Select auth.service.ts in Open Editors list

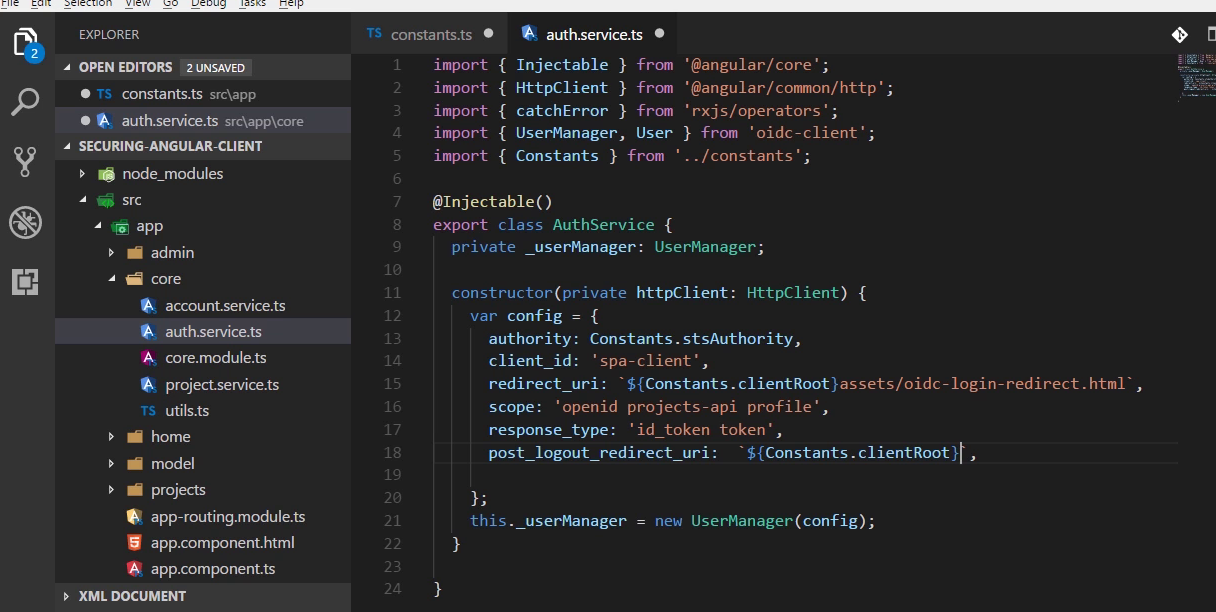point(202,120)
